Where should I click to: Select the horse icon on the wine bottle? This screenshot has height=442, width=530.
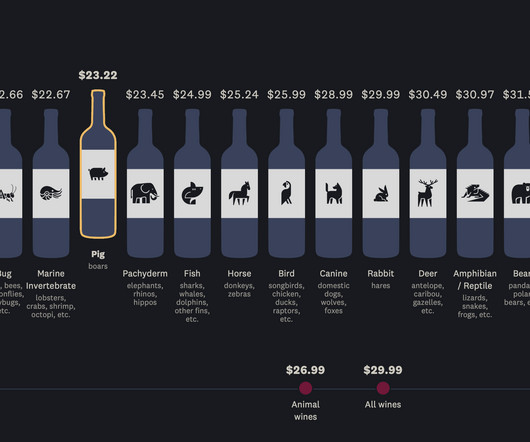coord(239,193)
